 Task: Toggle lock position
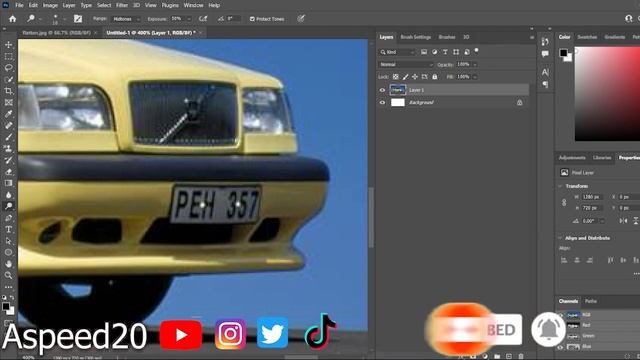click(415, 77)
